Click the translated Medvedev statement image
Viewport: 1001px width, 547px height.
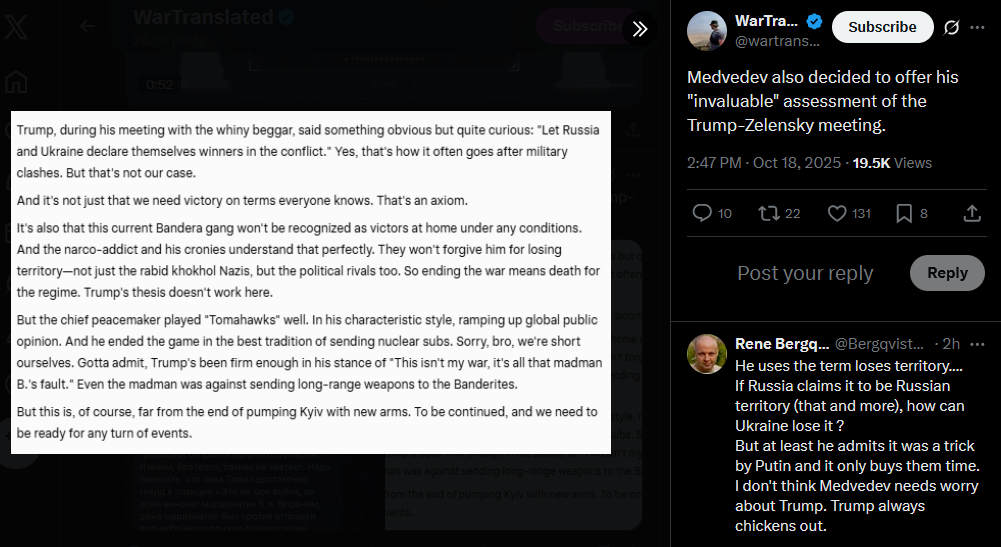pyautogui.click(x=311, y=282)
